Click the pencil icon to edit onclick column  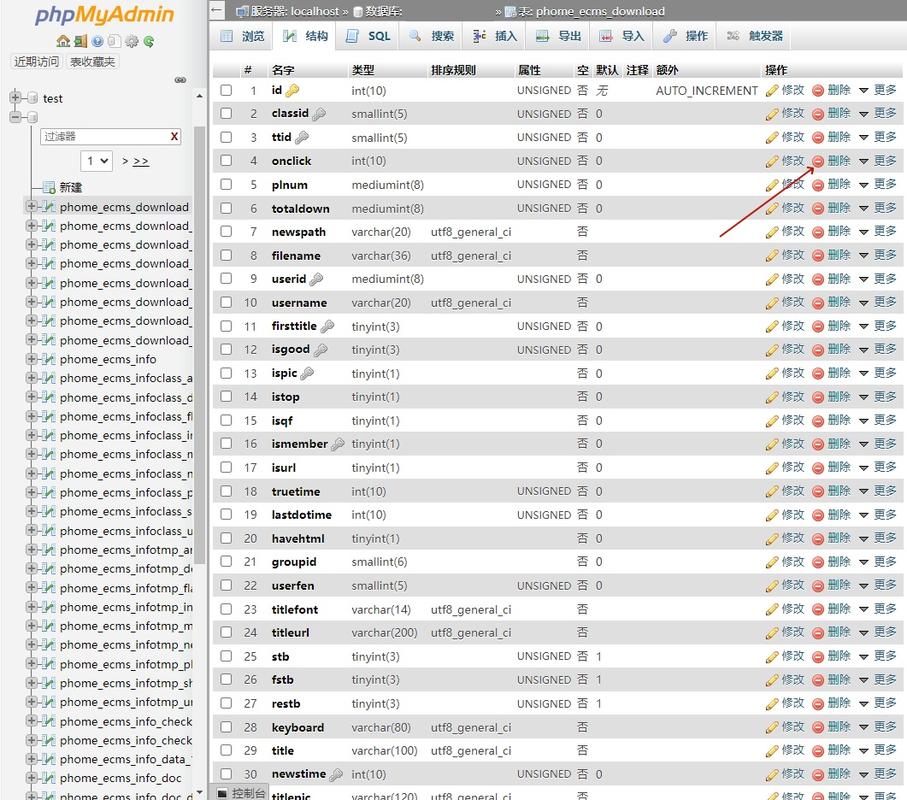(774, 160)
